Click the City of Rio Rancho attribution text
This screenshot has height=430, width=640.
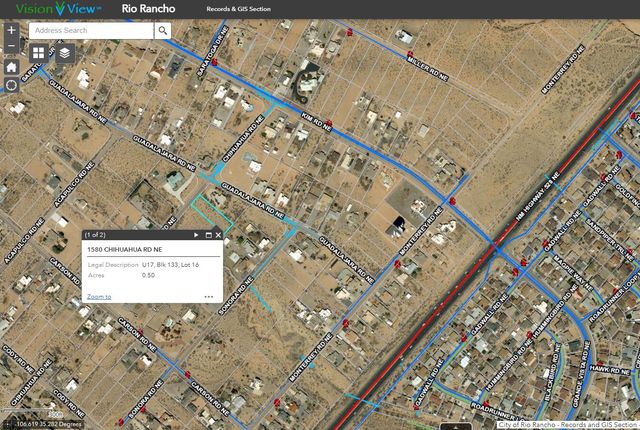point(566,424)
